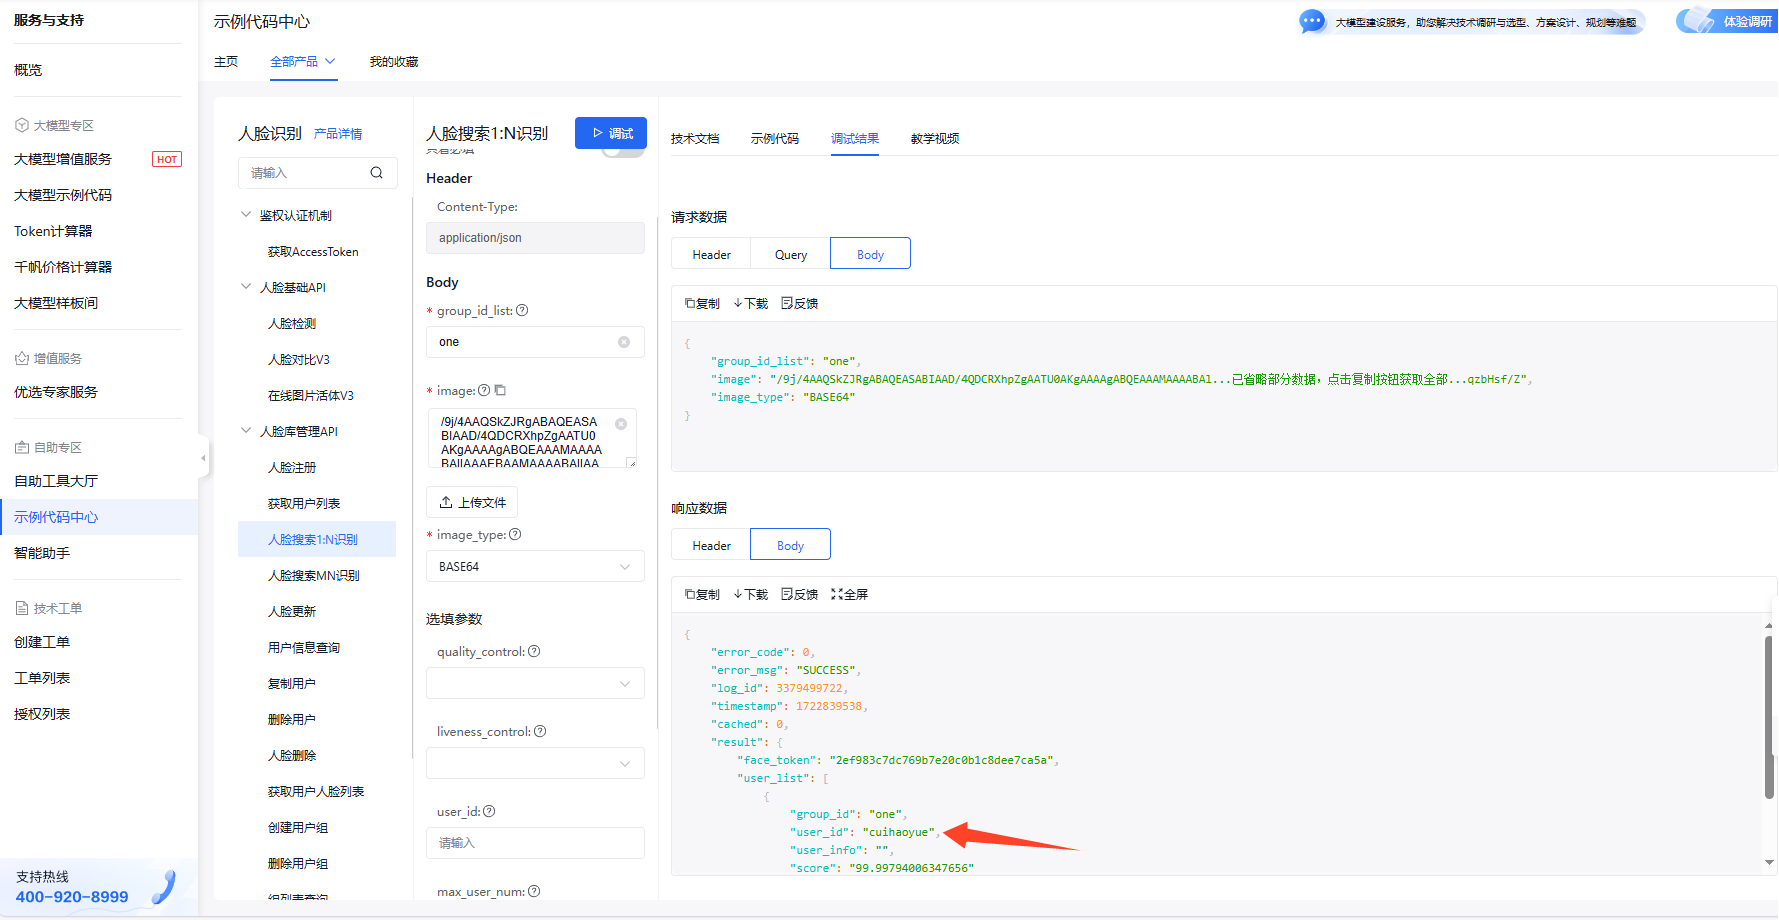1779x920 pixels.
Task: Toggle the switch under the 调试 button
Action: 623,151
